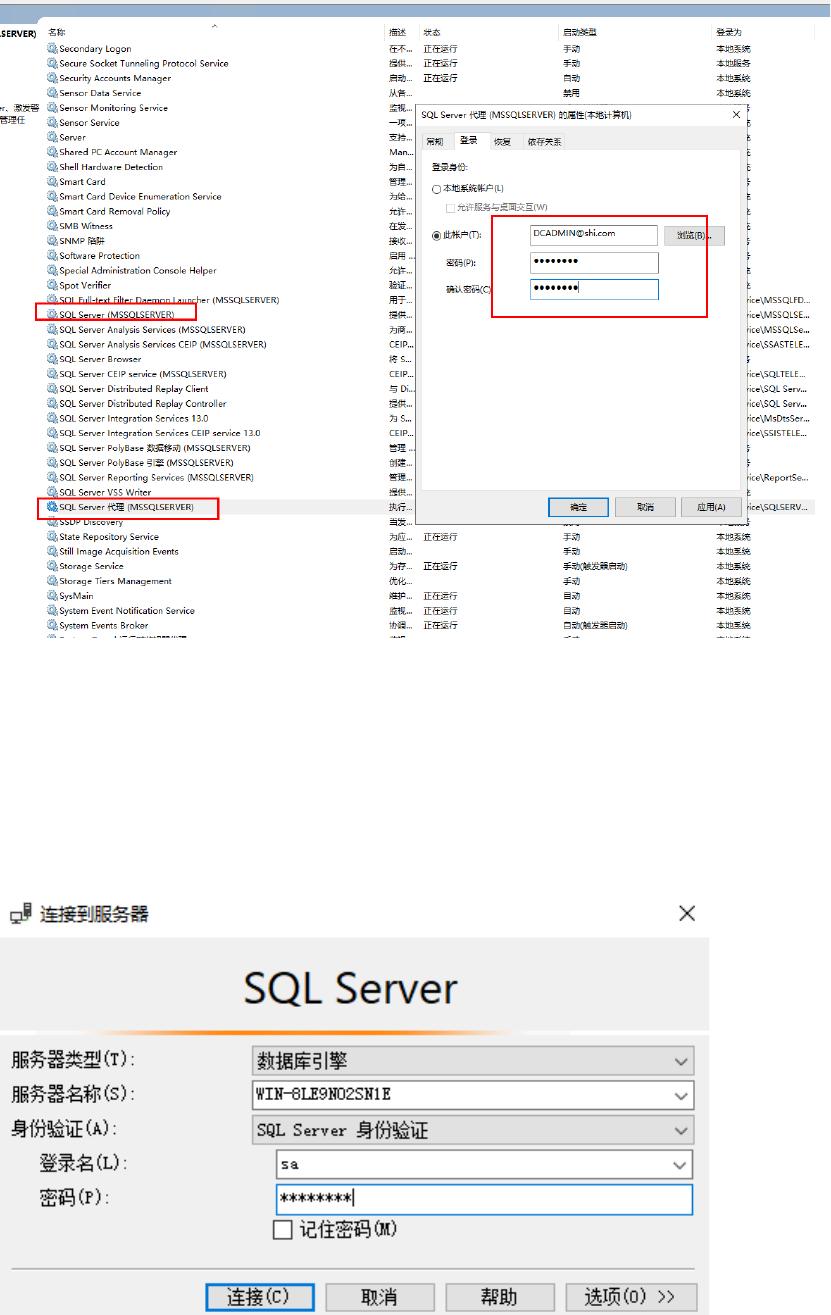Toggle 允许服务与桌面交互 checkbox
831x1315 pixels.
pyautogui.click(x=450, y=207)
